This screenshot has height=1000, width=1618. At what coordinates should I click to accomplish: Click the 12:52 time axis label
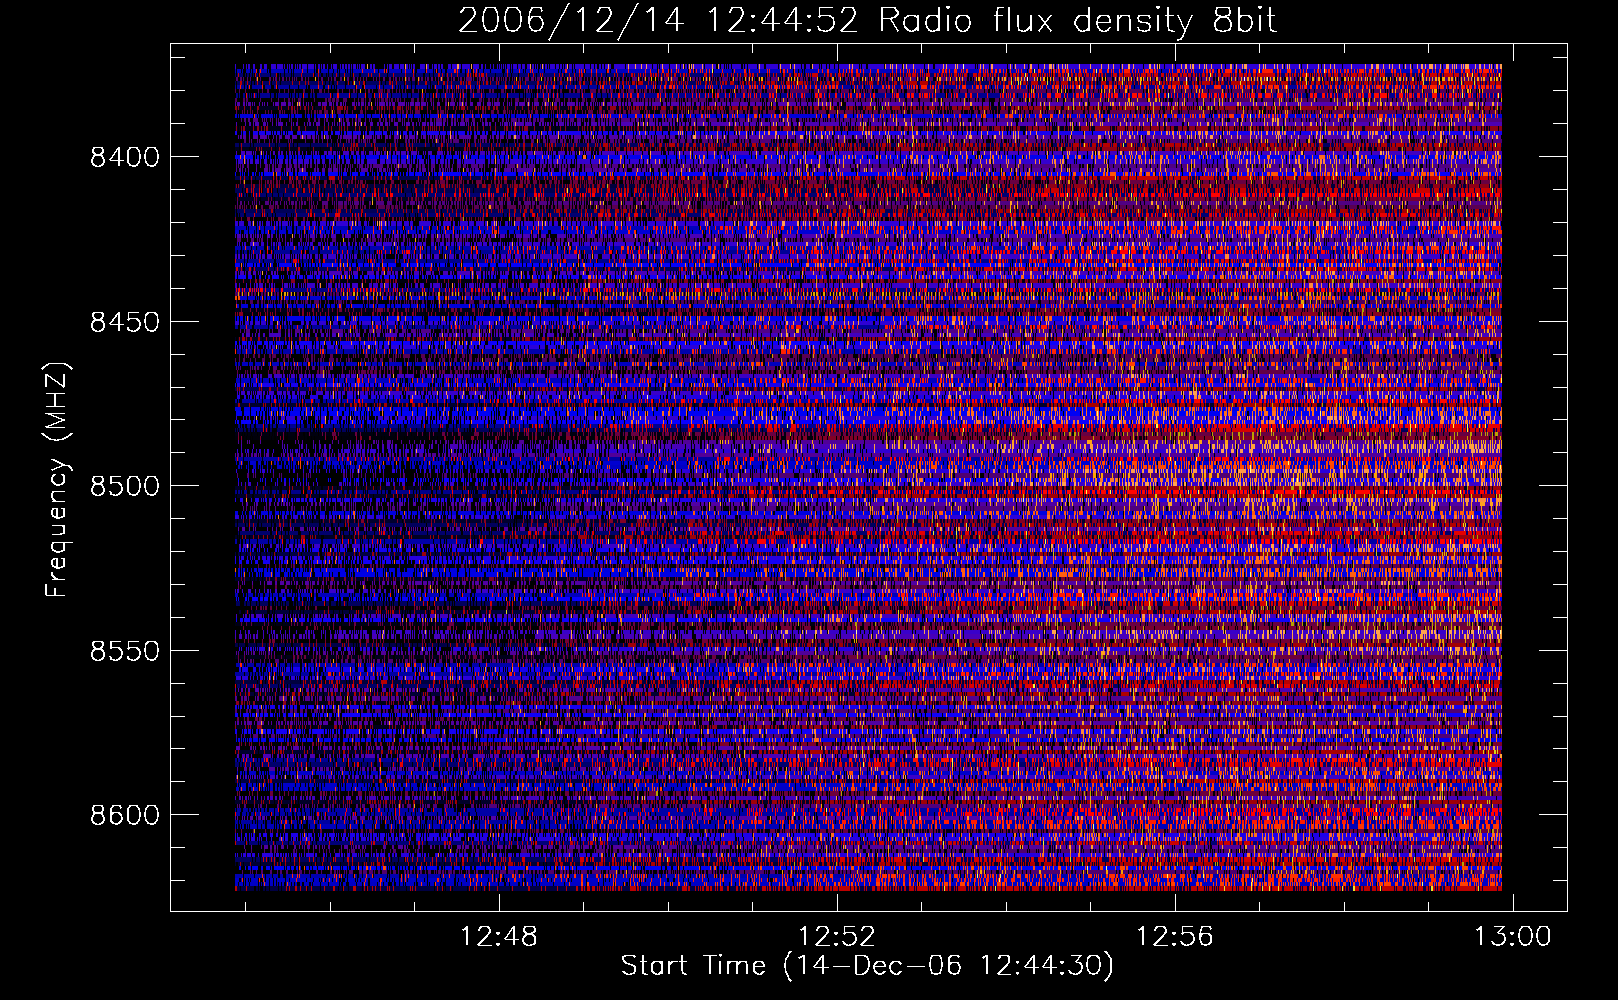pyautogui.click(x=836, y=937)
